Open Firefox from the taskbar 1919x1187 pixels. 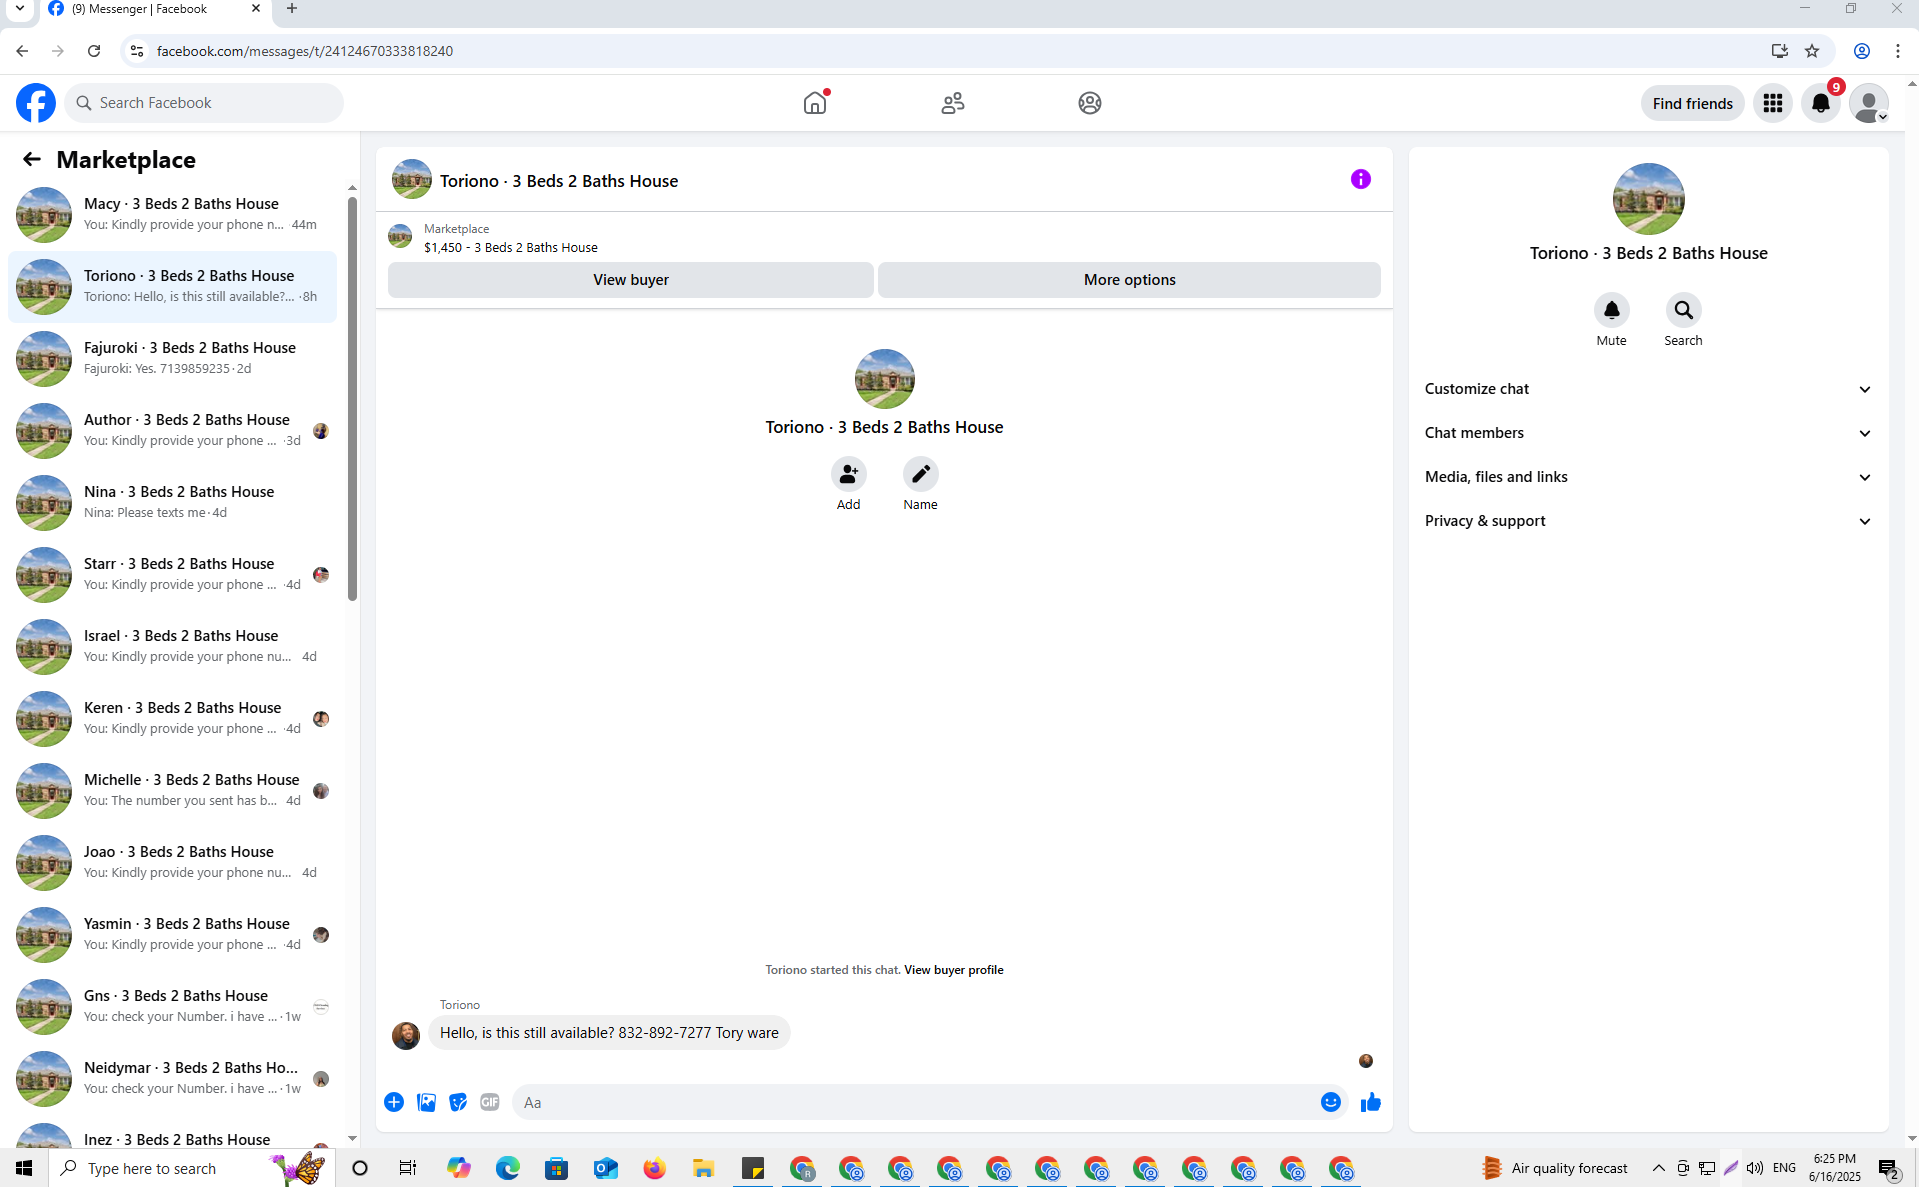coord(654,1168)
